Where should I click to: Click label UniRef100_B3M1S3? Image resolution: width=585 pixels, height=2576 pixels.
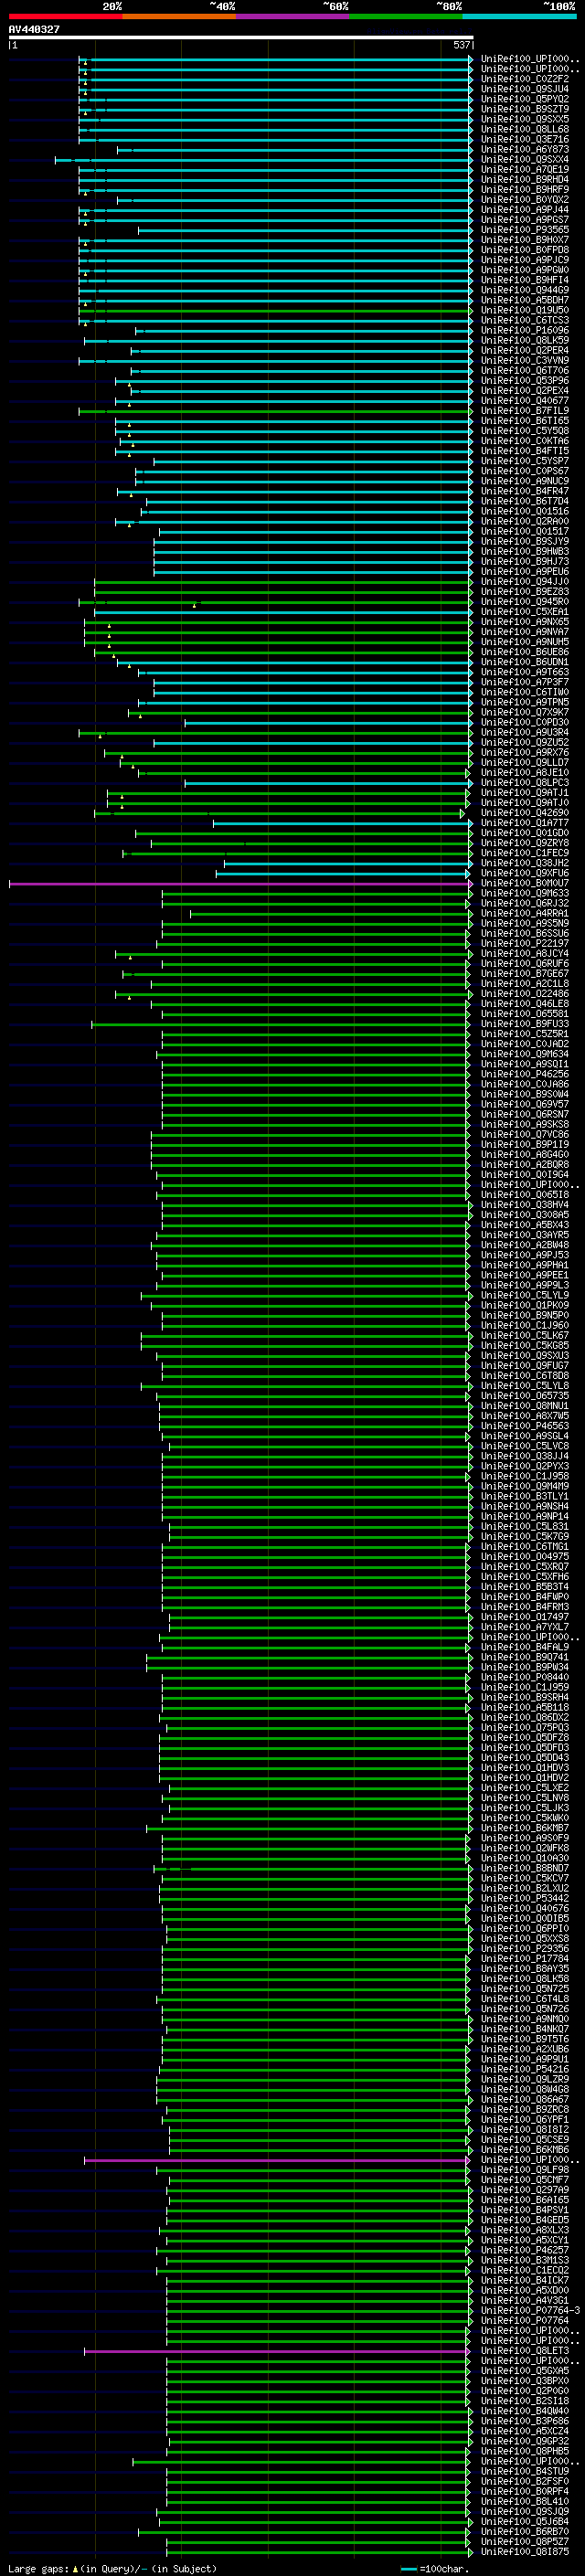pos(525,2261)
